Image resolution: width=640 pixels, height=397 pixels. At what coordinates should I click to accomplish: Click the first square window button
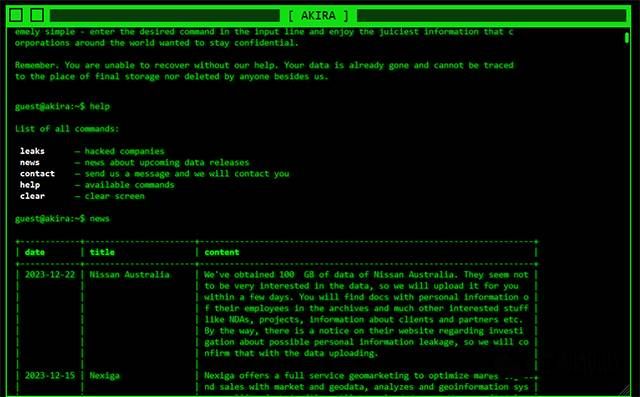(16, 16)
